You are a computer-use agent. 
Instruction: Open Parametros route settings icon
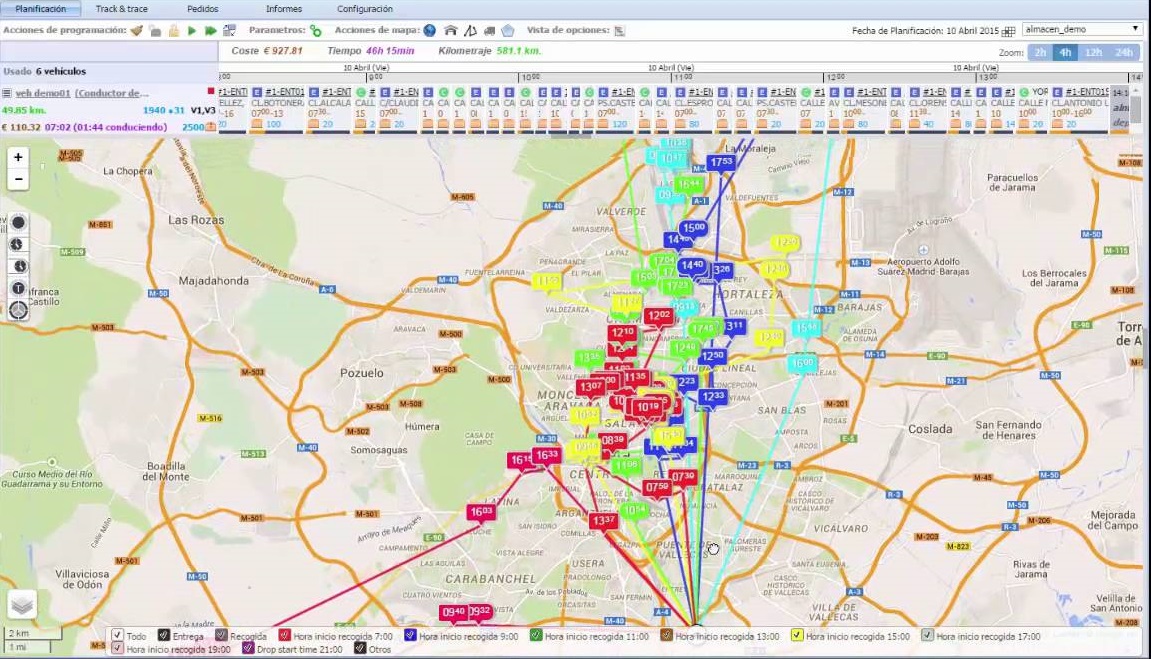(316, 31)
